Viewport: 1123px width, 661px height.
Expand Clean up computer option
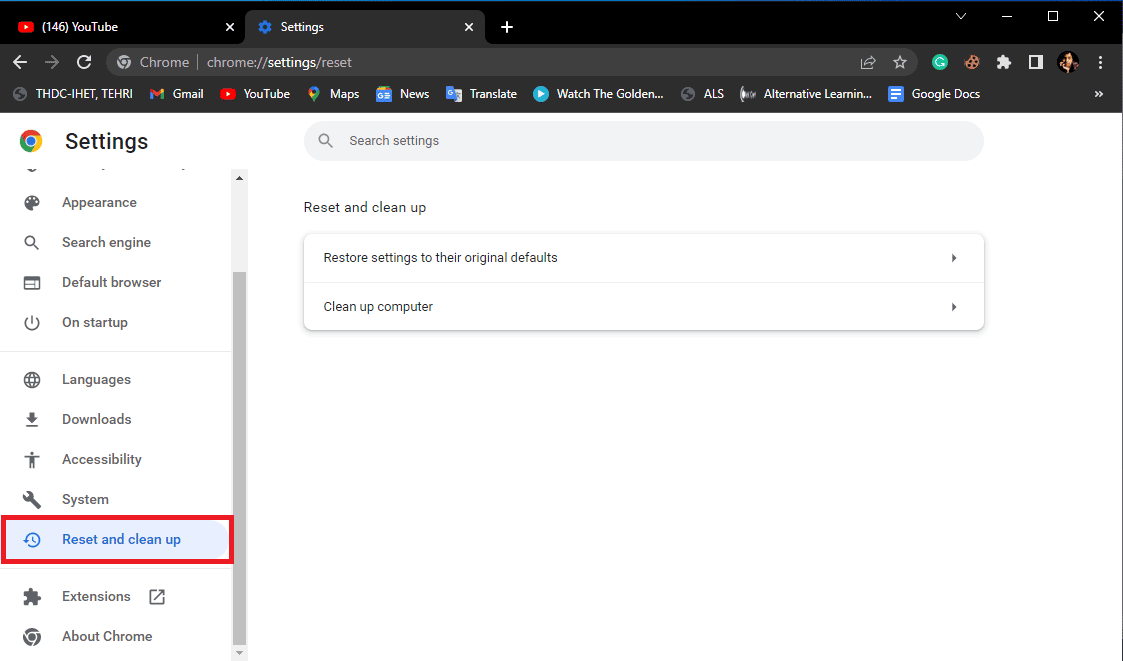click(x=644, y=307)
